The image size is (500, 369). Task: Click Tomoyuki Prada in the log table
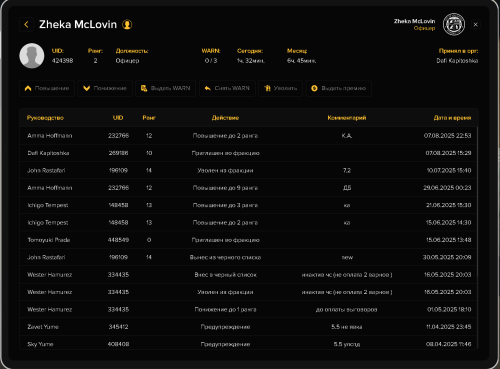coord(49,240)
